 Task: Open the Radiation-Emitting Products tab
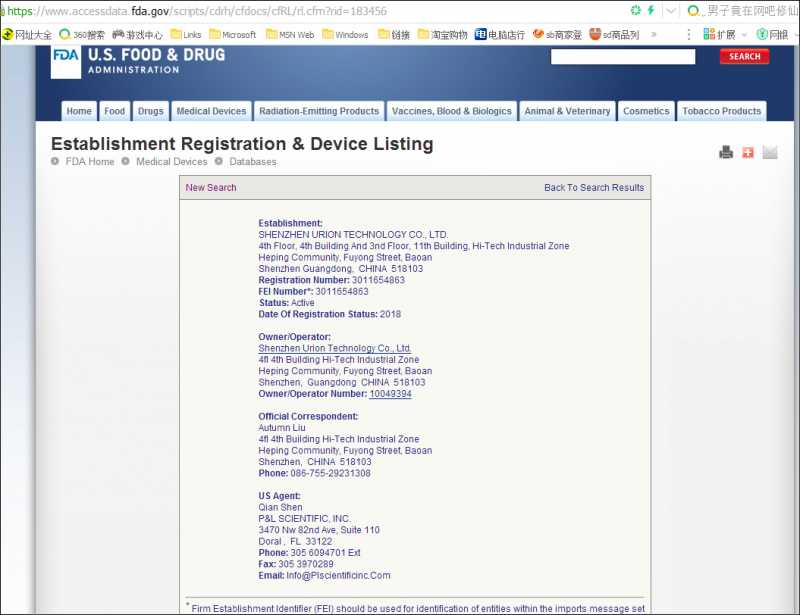(319, 111)
